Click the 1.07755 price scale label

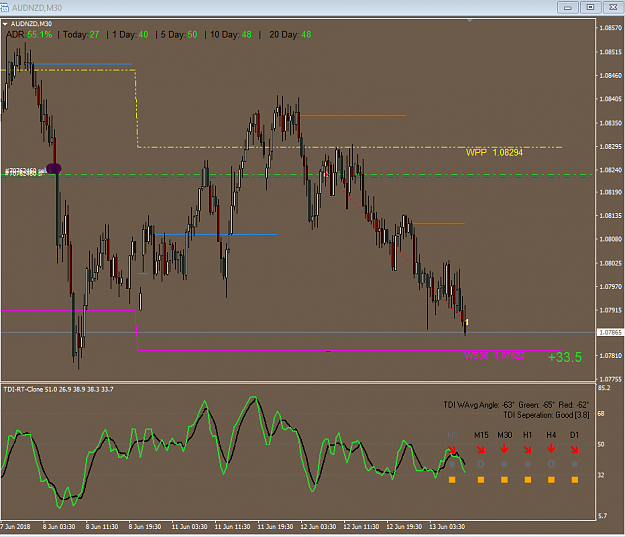tap(611, 379)
